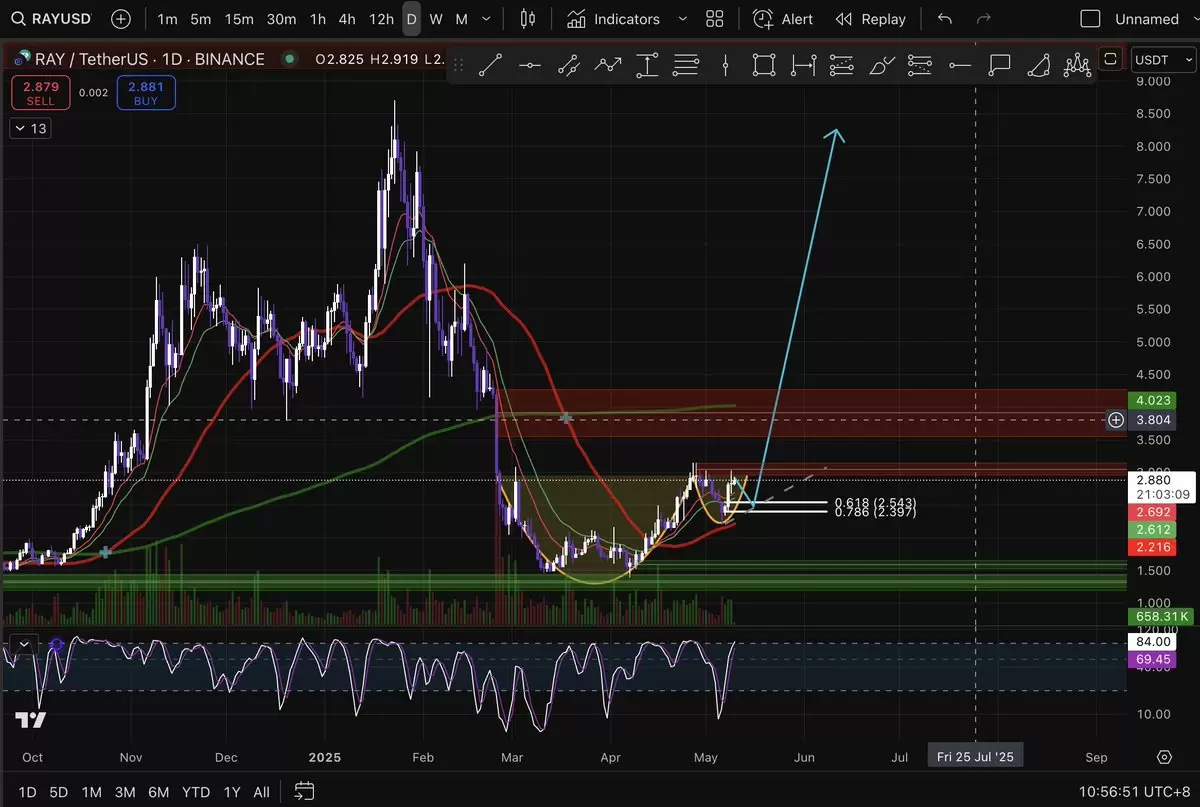Select the 30m timeframe
Image resolution: width=1200 pixels, height=807 pixels.
pos(281,19)
